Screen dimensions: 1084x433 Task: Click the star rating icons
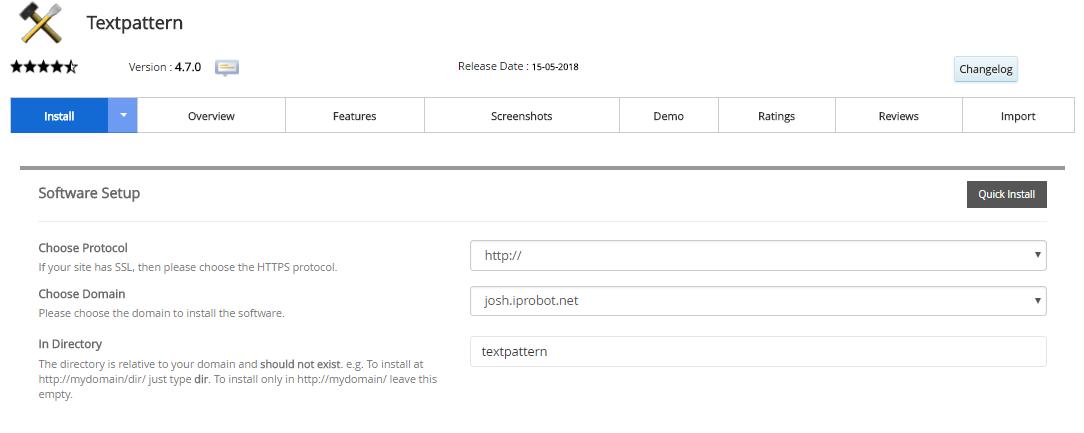tap(44, 67)
